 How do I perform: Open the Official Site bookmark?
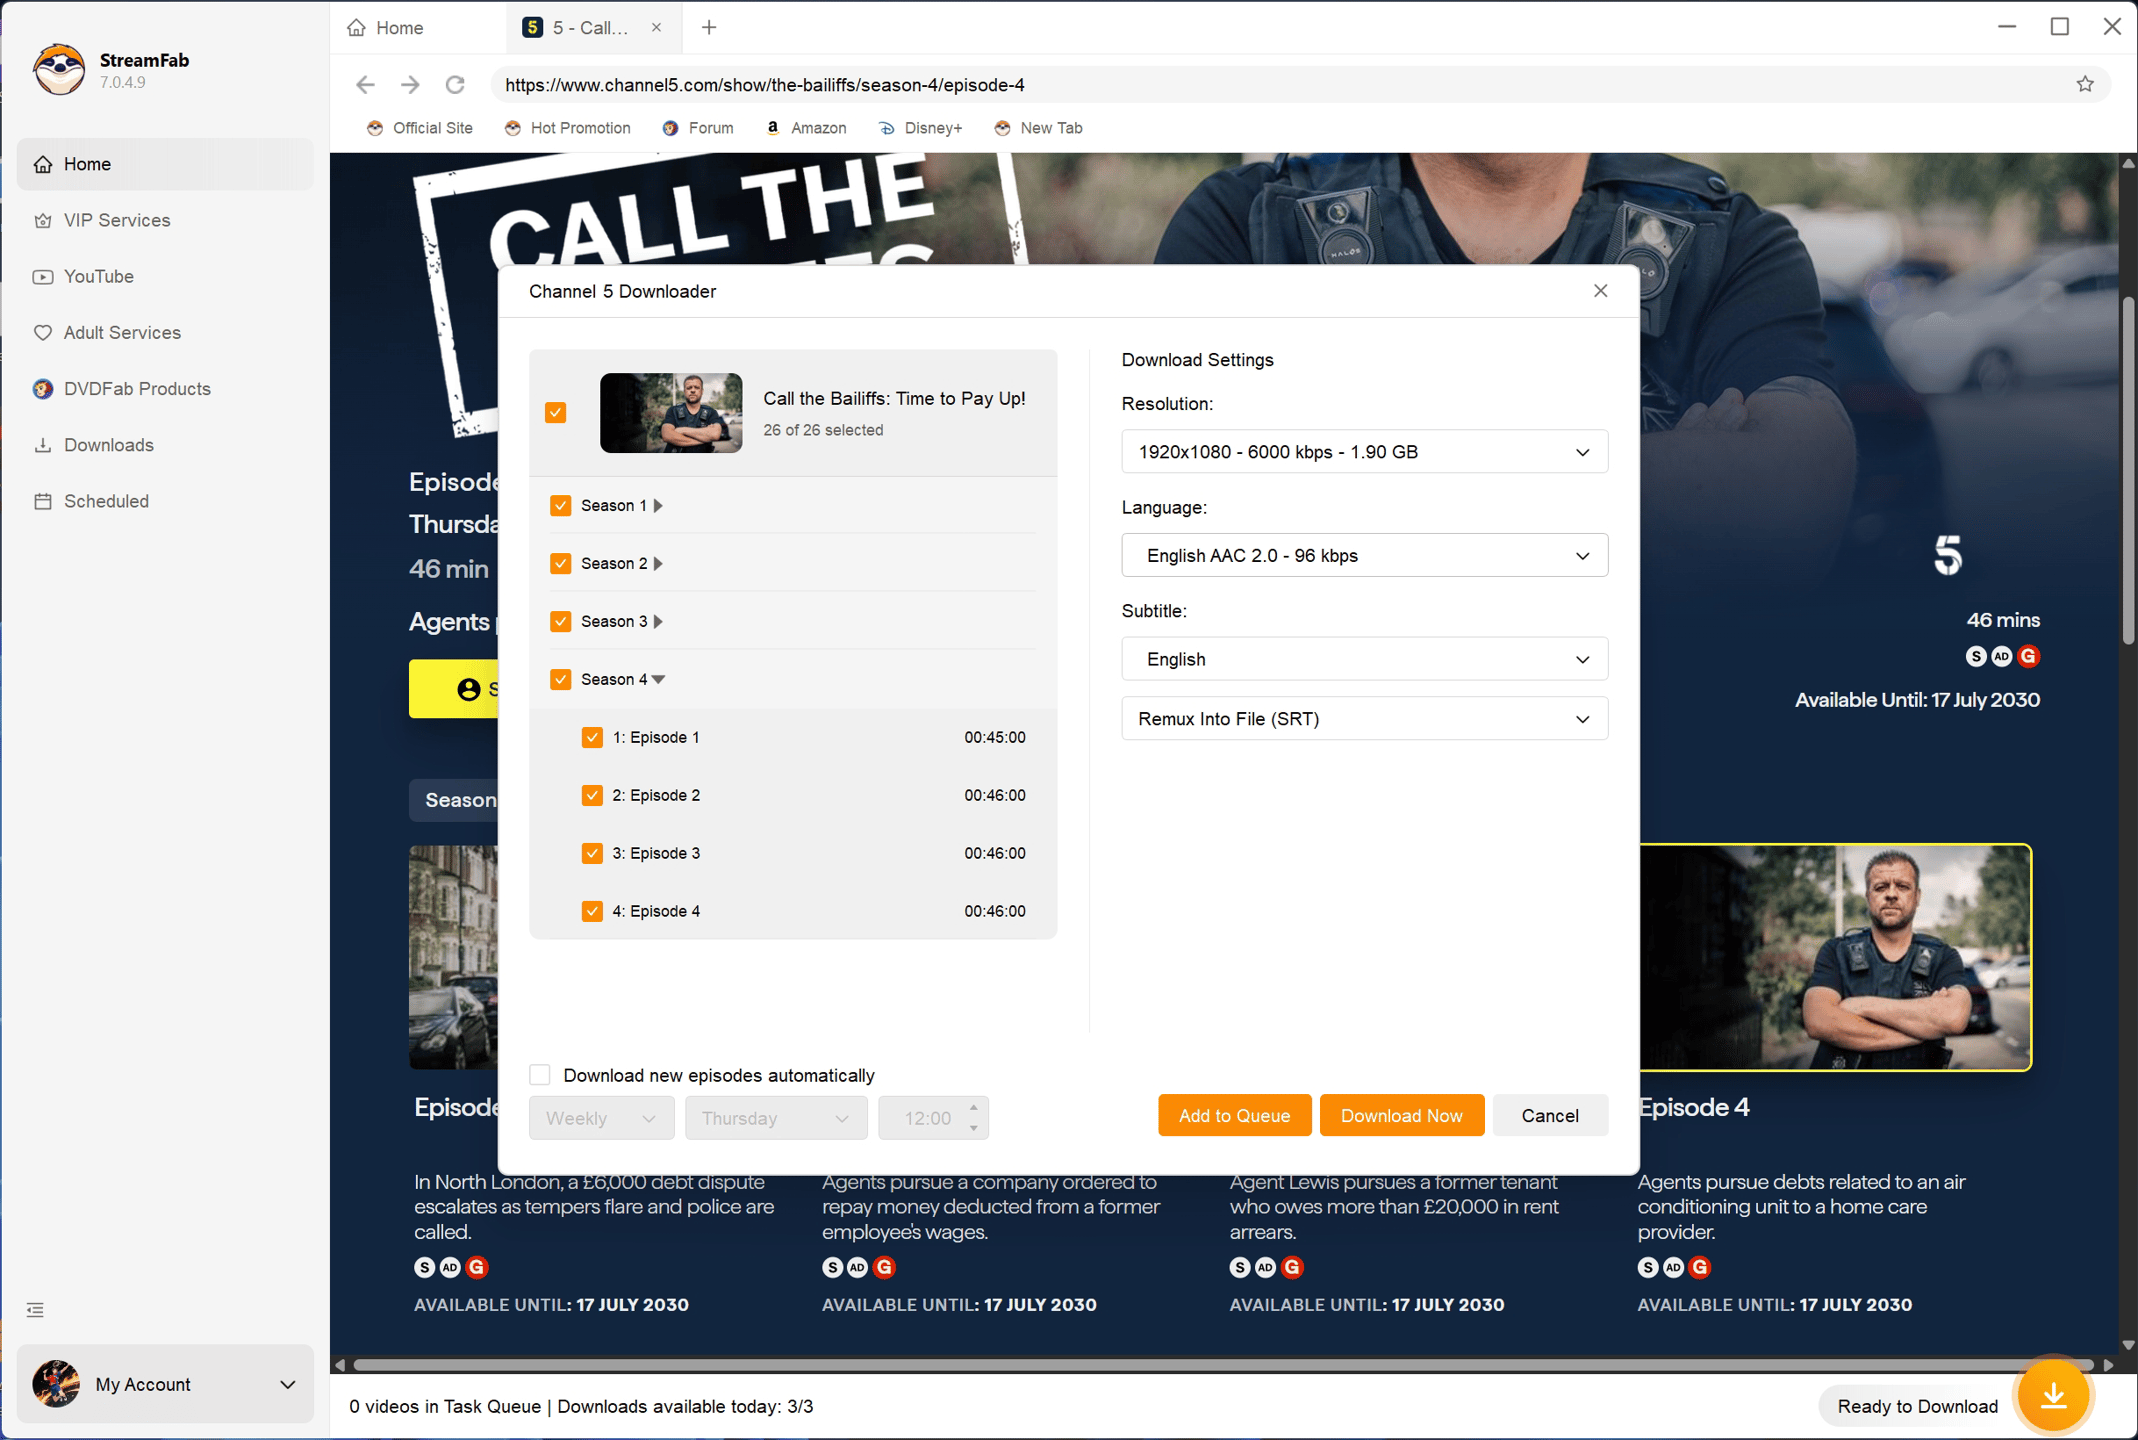click(420, 128)
